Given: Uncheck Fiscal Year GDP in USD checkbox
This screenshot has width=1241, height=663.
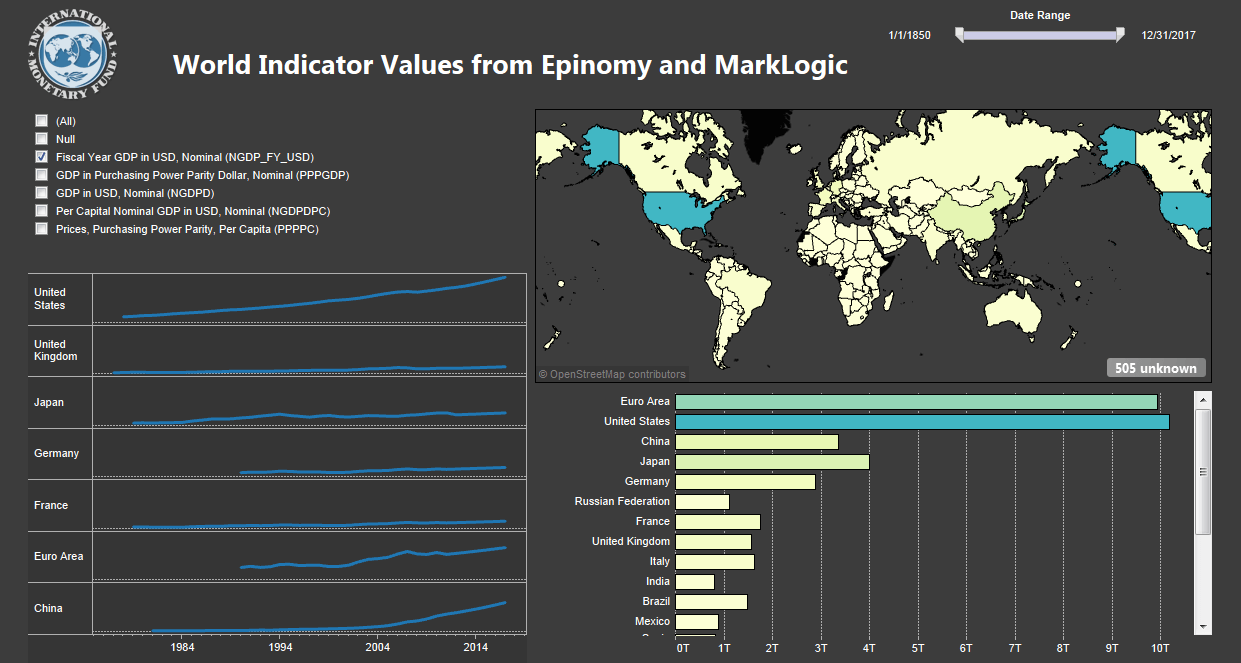Looking at the screenshot, I should tap(42, 157).
